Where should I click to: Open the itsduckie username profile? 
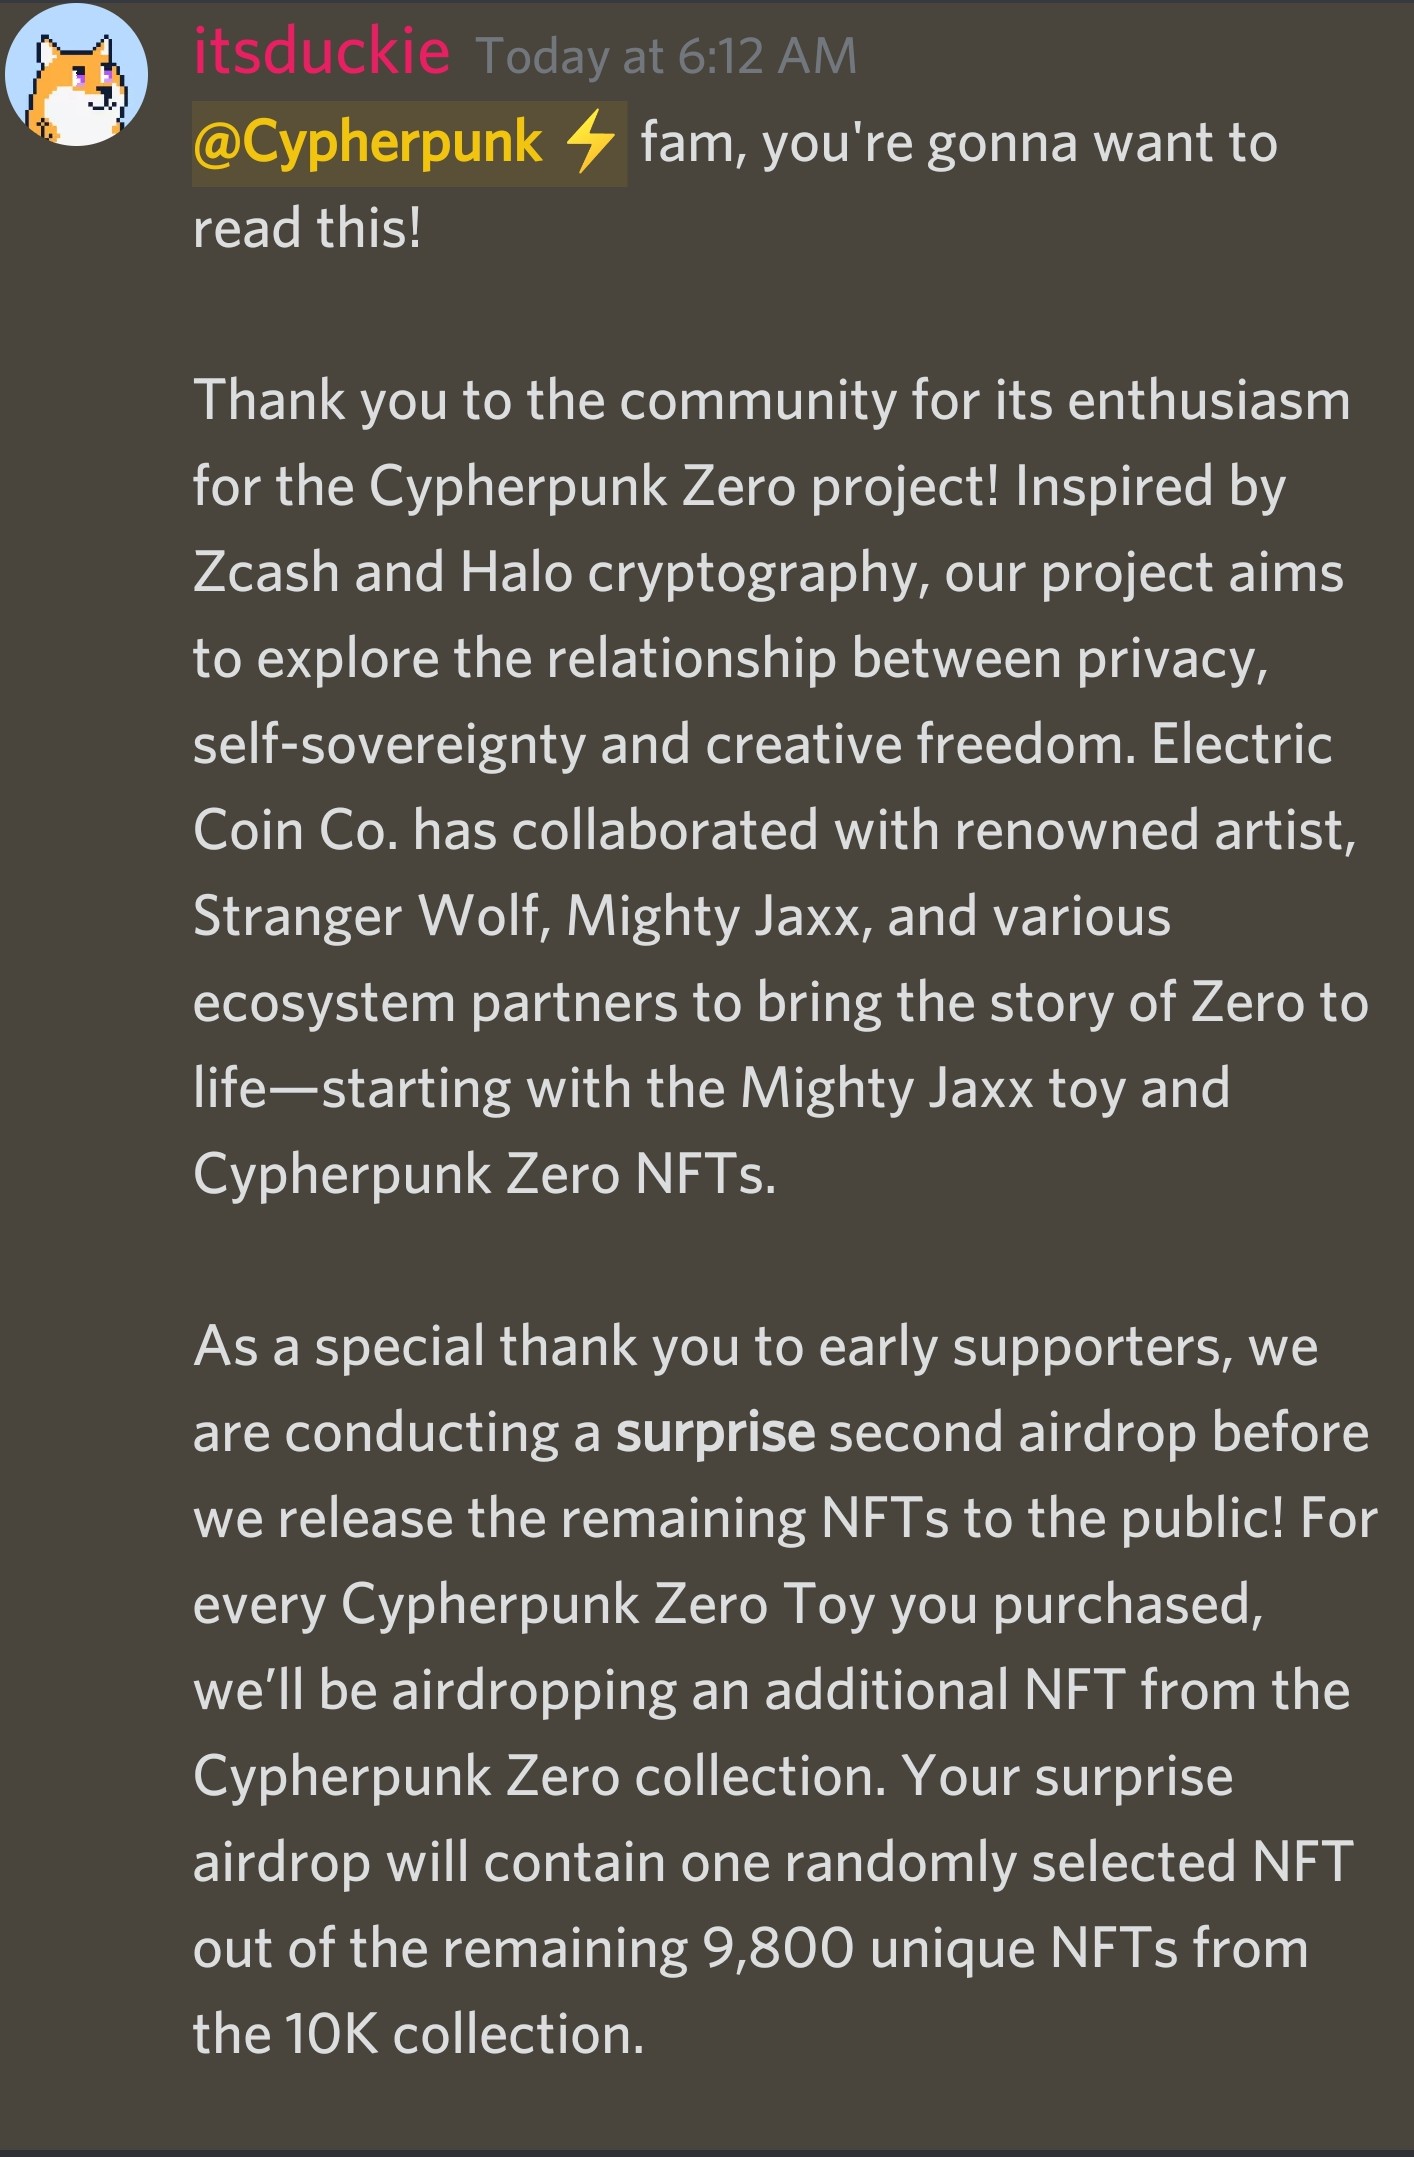[x=321, y=52]
